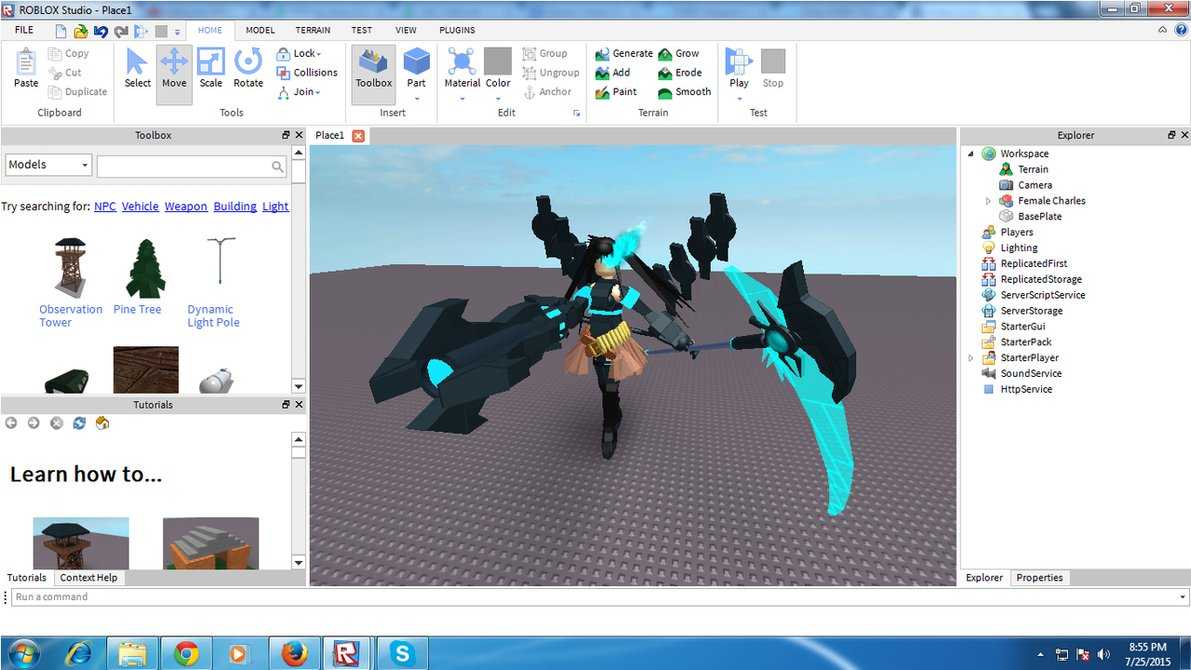Click the Weapon search suggestion link
Viewport: 1191px width, 670px height.
(185, 207)
